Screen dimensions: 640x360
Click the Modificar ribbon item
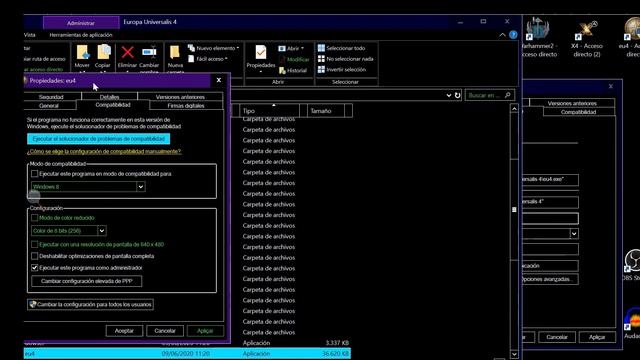[294, 60]
